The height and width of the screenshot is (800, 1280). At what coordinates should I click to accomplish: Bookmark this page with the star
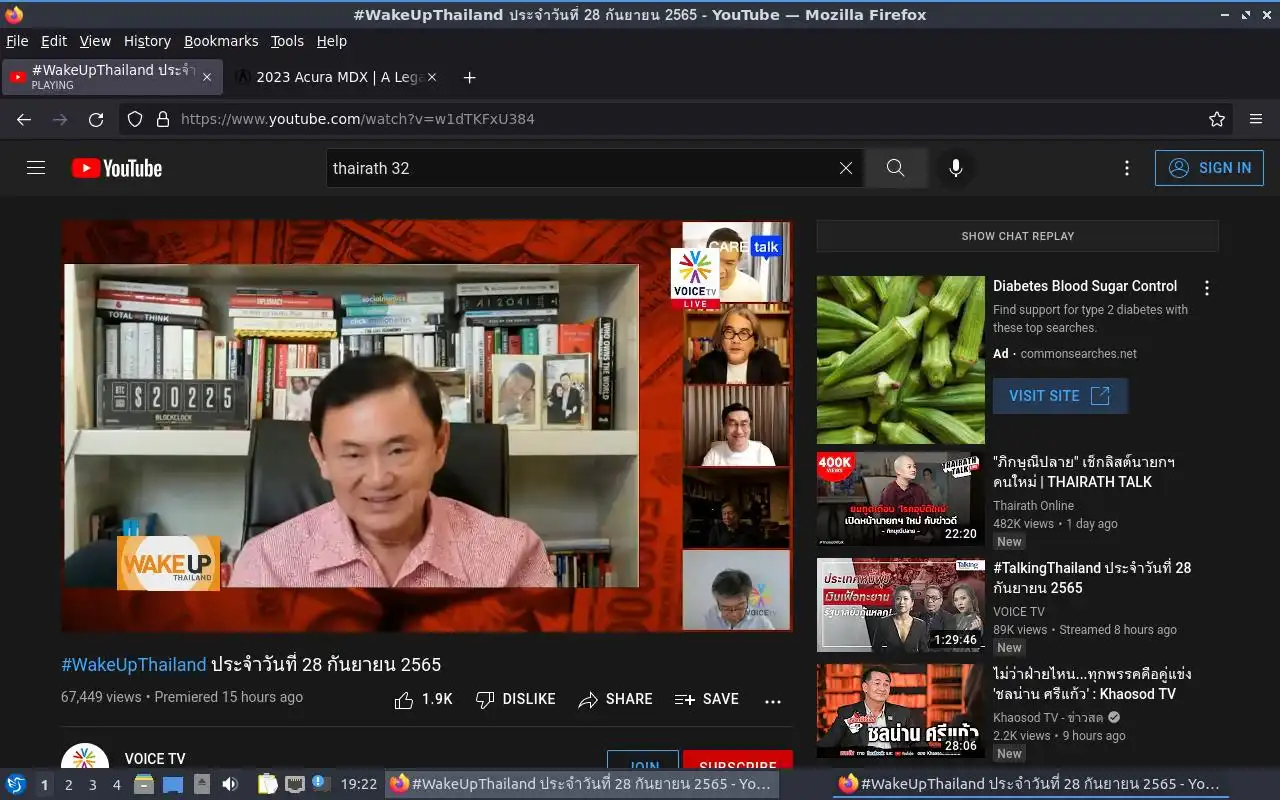click(1217, 119)
